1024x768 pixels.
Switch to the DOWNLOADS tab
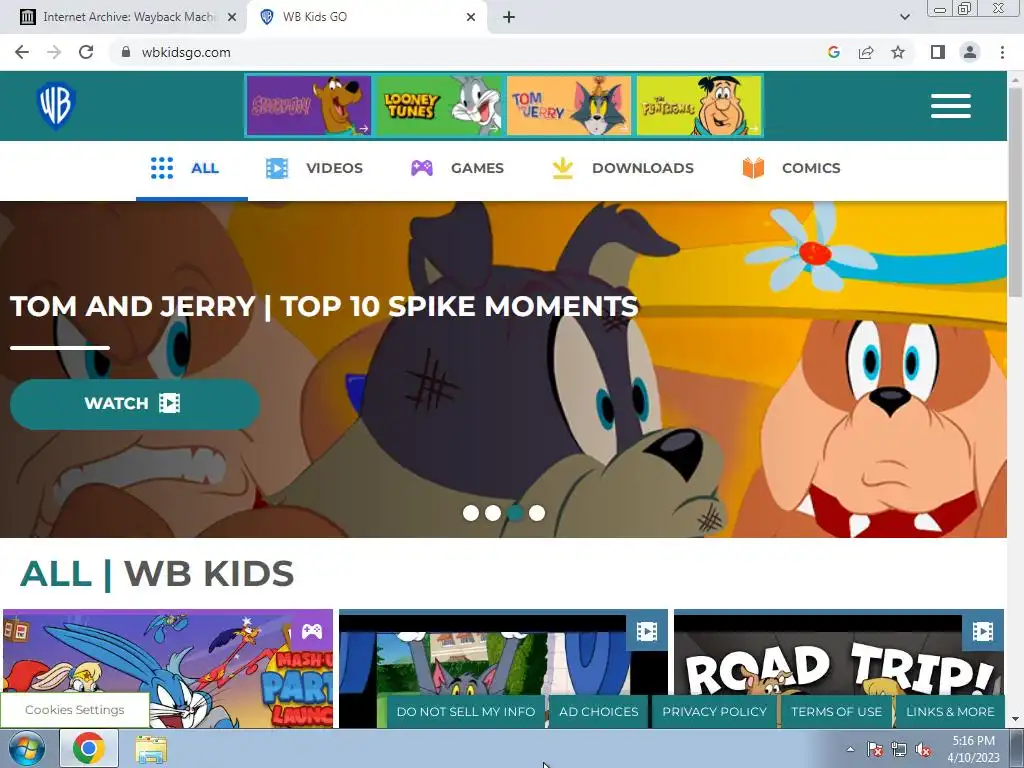click(x=622, y=168)
